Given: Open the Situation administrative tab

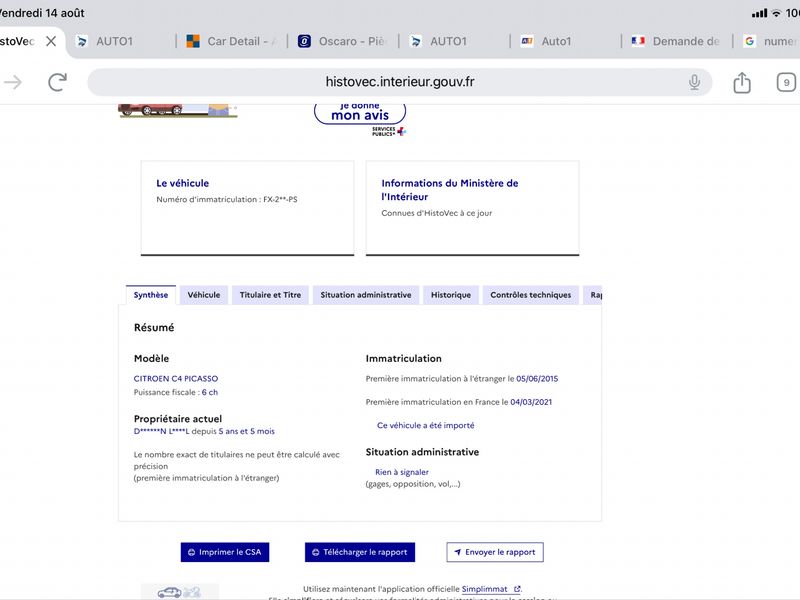Looking at the screenshot, I should (x=366, y=295).
